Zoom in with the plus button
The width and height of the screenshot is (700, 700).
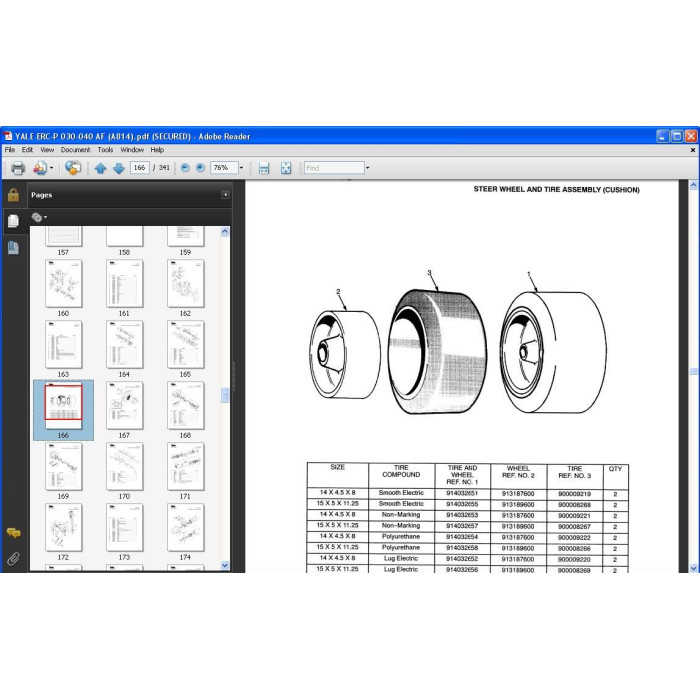pos(200,168)
